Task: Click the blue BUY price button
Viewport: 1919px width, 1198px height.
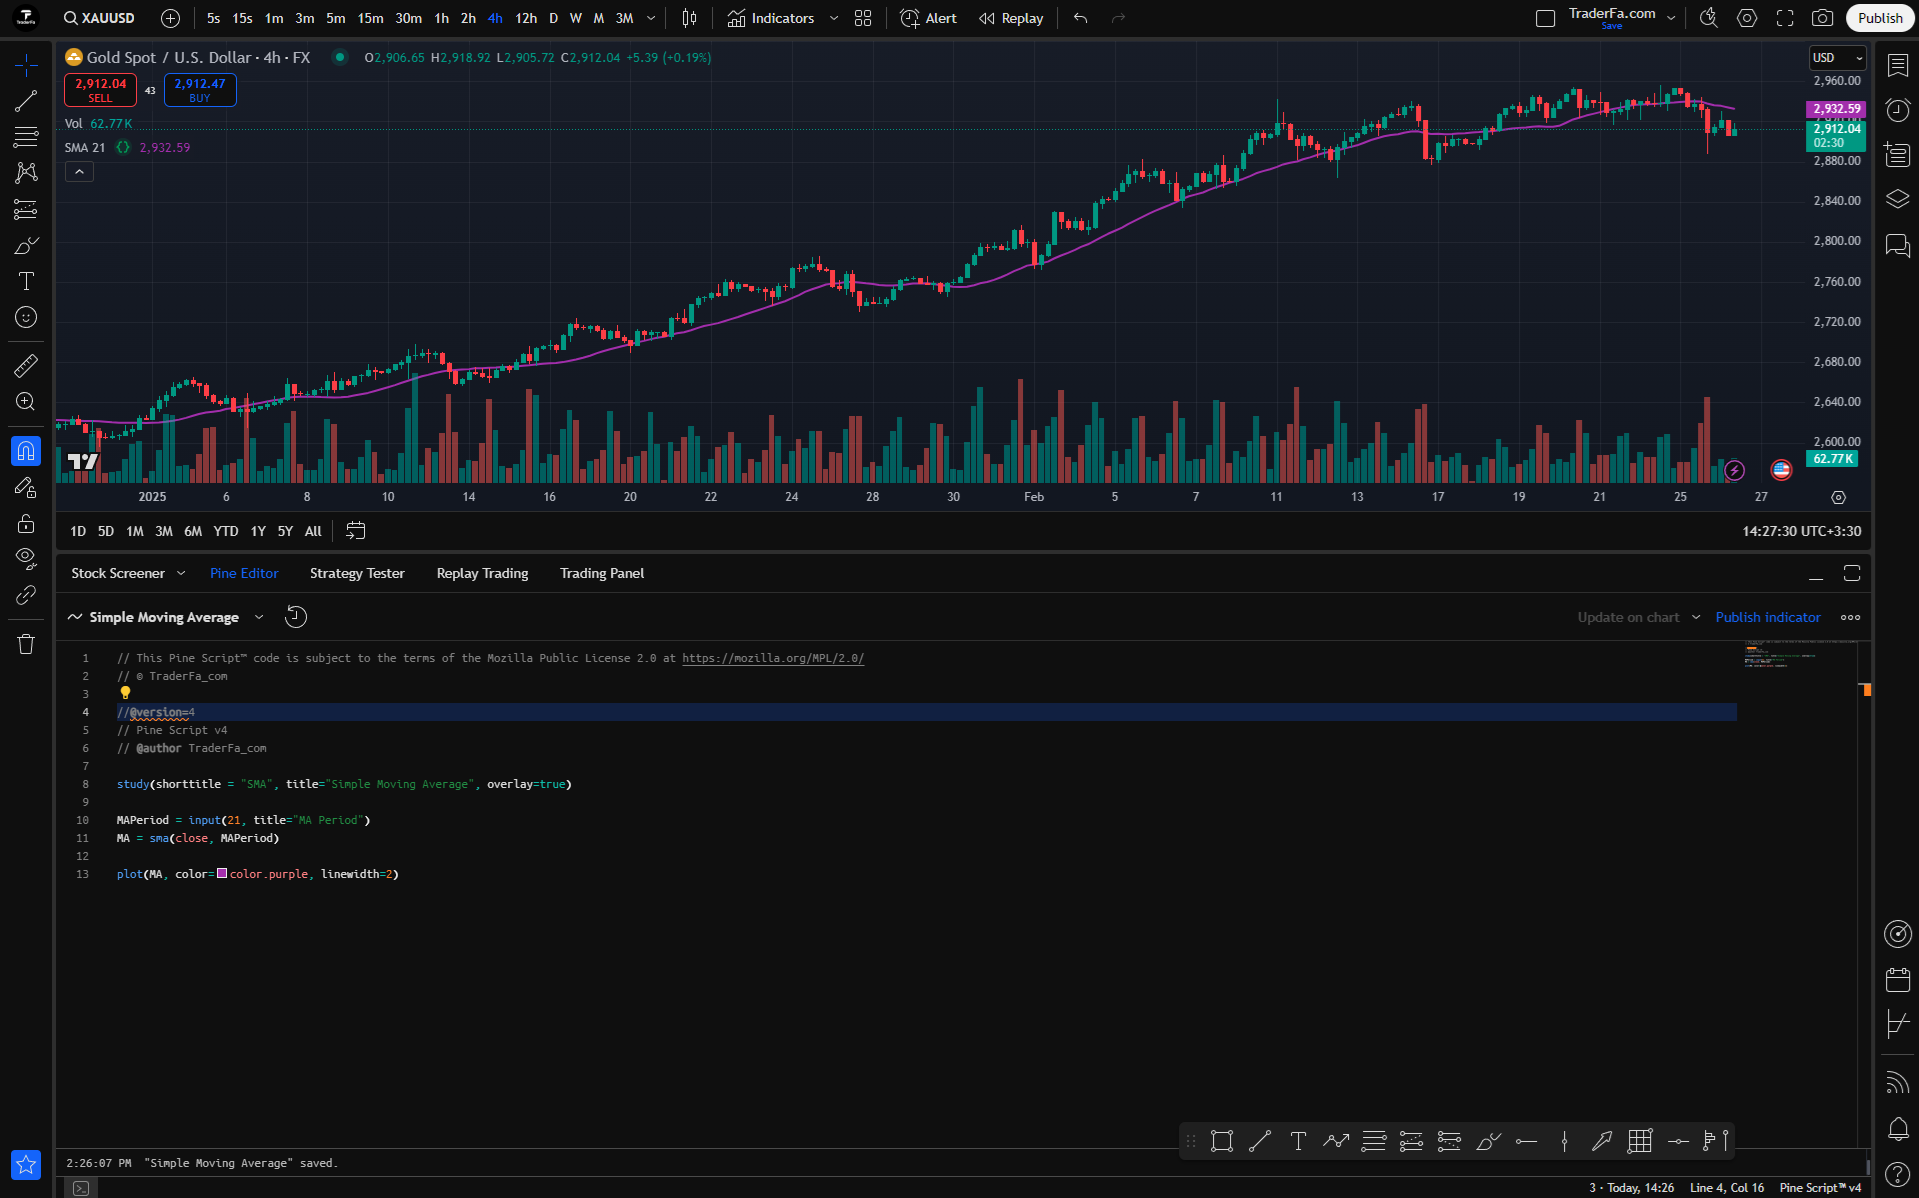Action: click(x=200, y=90)
